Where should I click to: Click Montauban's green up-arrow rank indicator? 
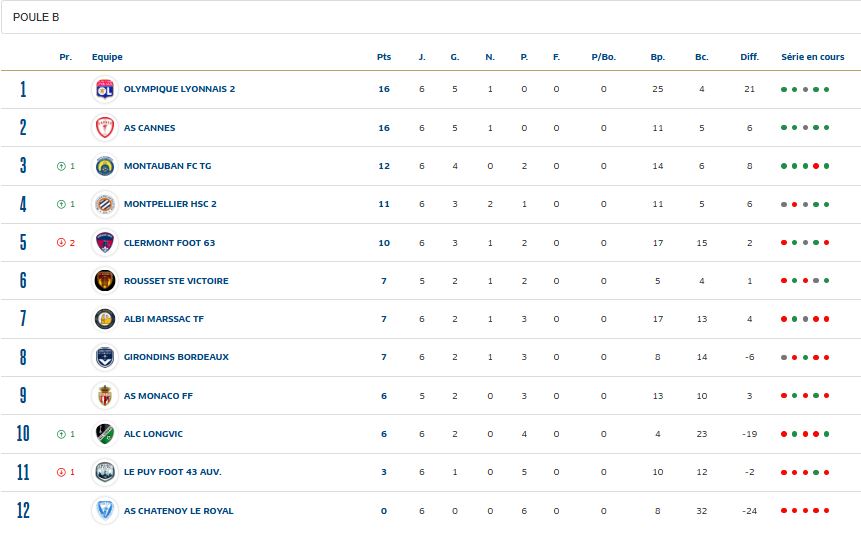coord(61,166)
